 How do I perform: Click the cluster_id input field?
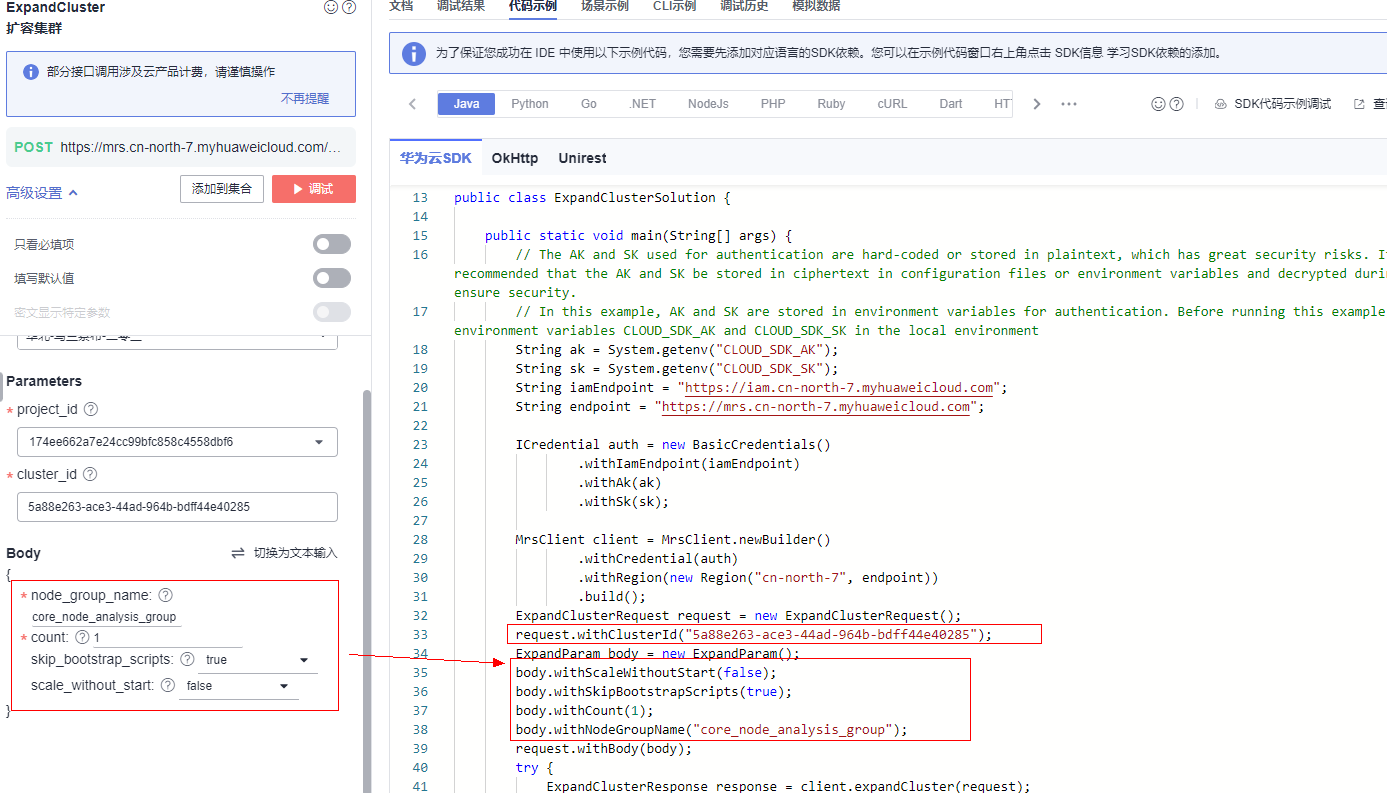point(177,507)
